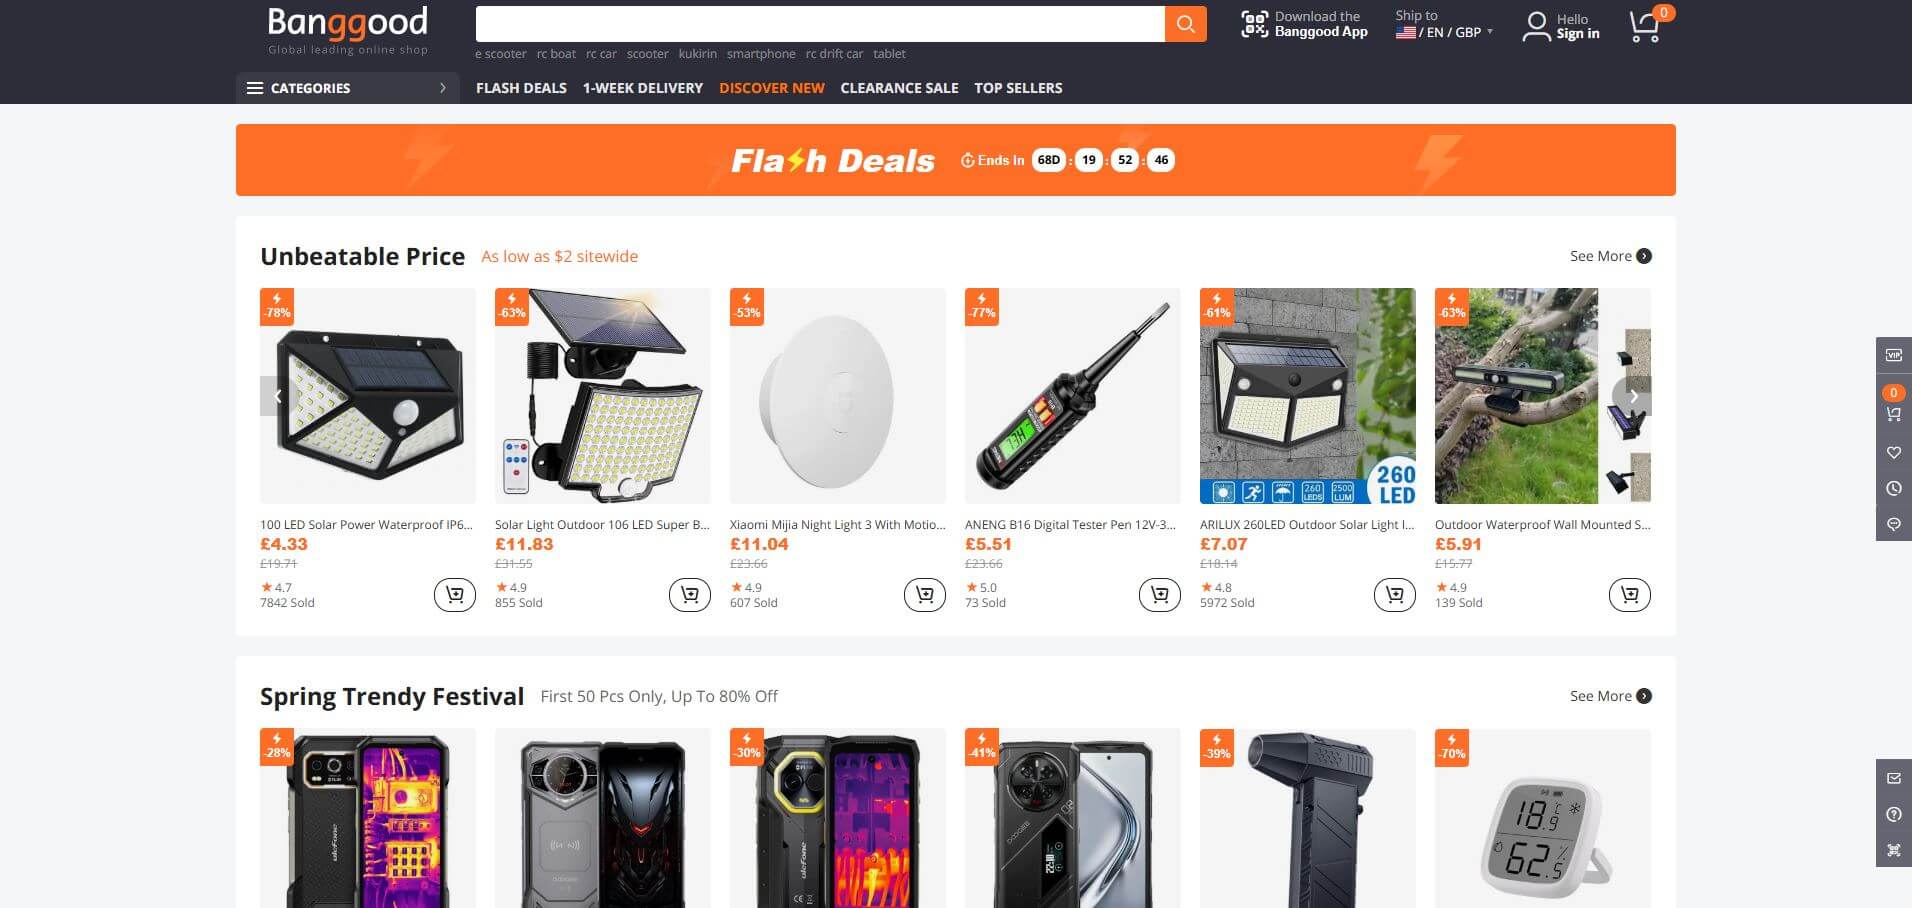The image size is (1912, 908).
Task: Open wishlist heart icon in right sidebar
Action: [x=1893, y=452]
